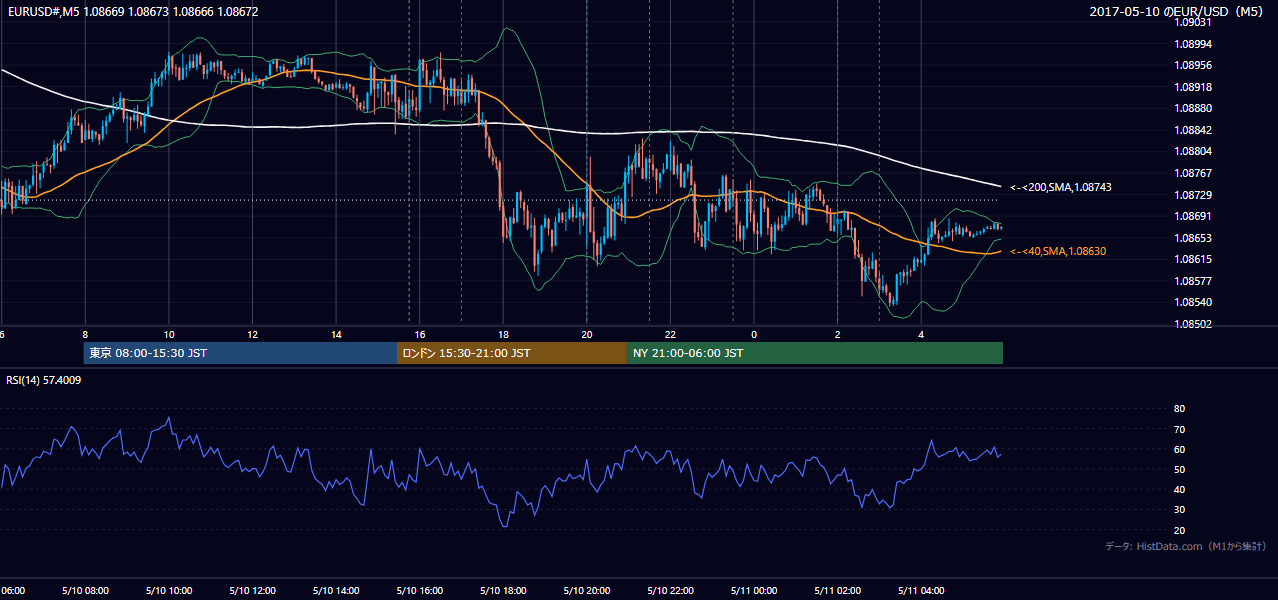Click price axis label 1.08577
The width and height of the screenshot is (1278, 600).
1194,281
